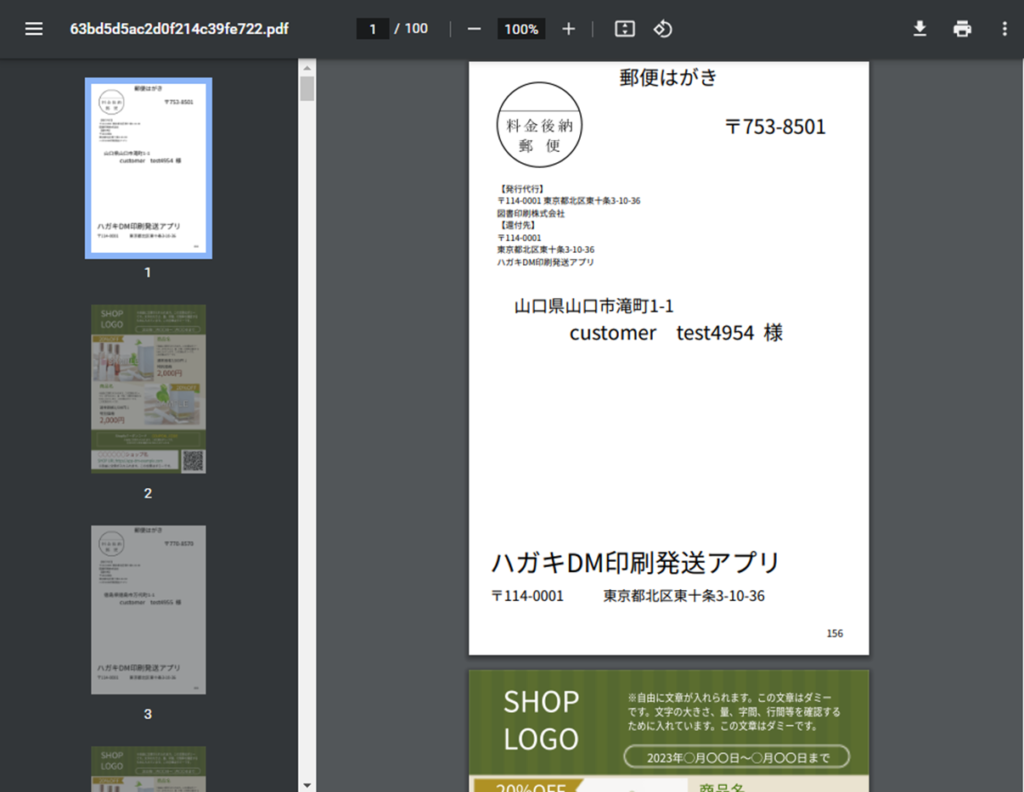Print the PDF document
This screenshot has width=1024, height=792.
(962, 29)
